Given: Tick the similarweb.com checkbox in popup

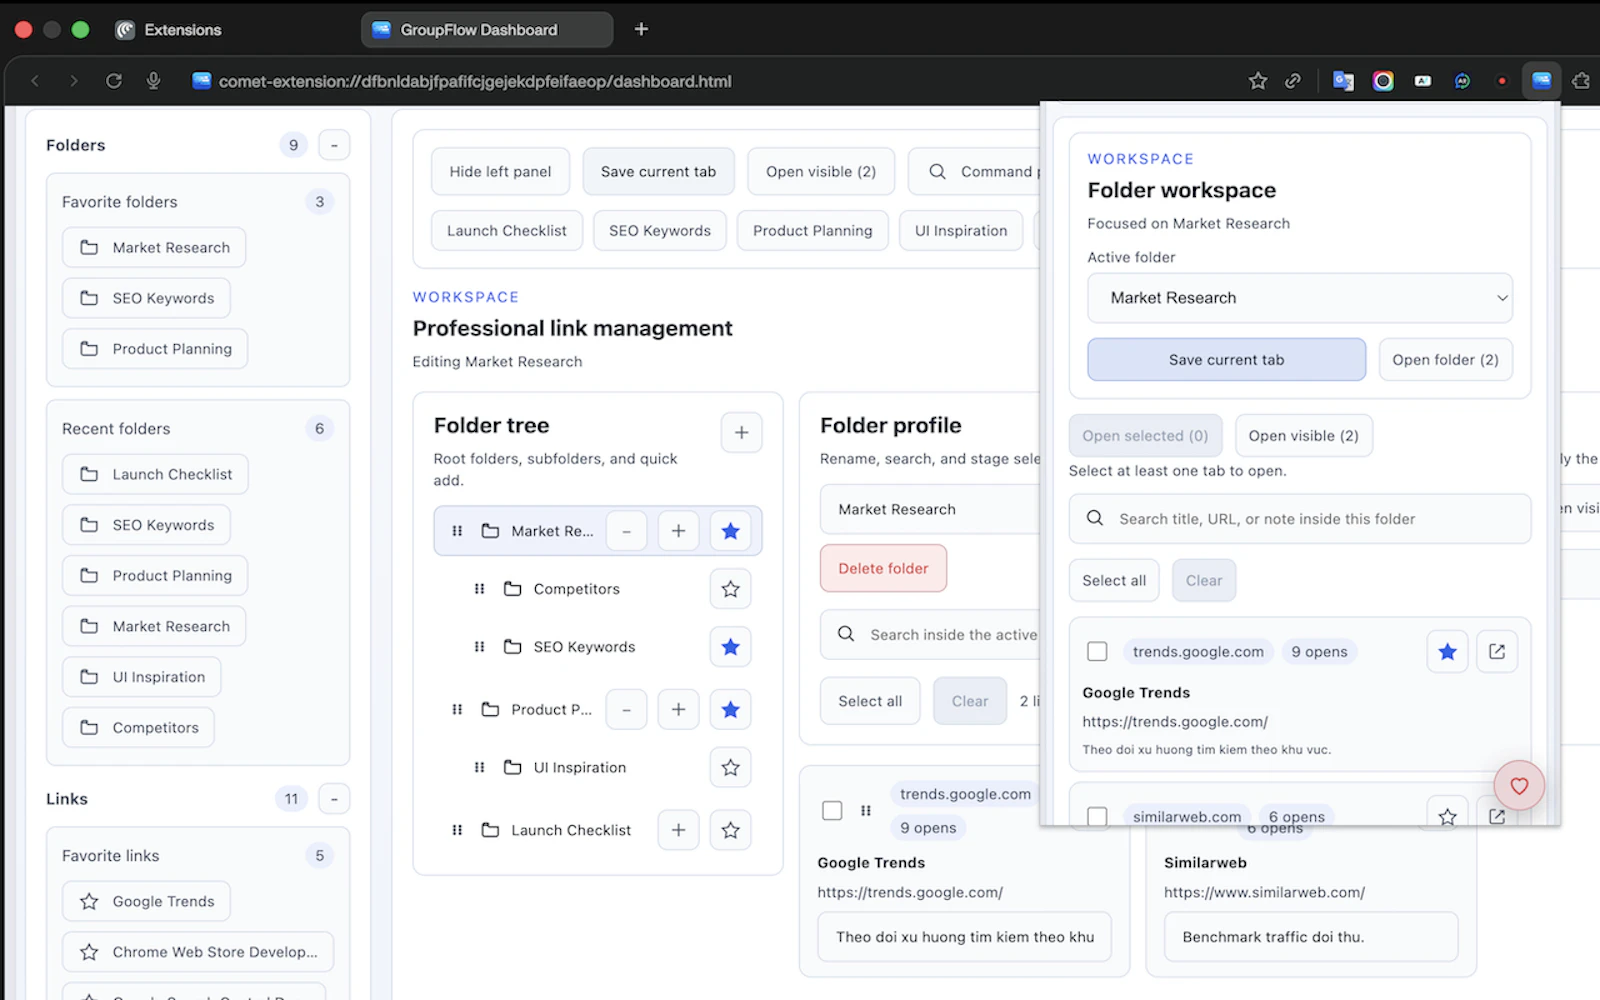Looking at the screenshot, I should click(1097, 816).
